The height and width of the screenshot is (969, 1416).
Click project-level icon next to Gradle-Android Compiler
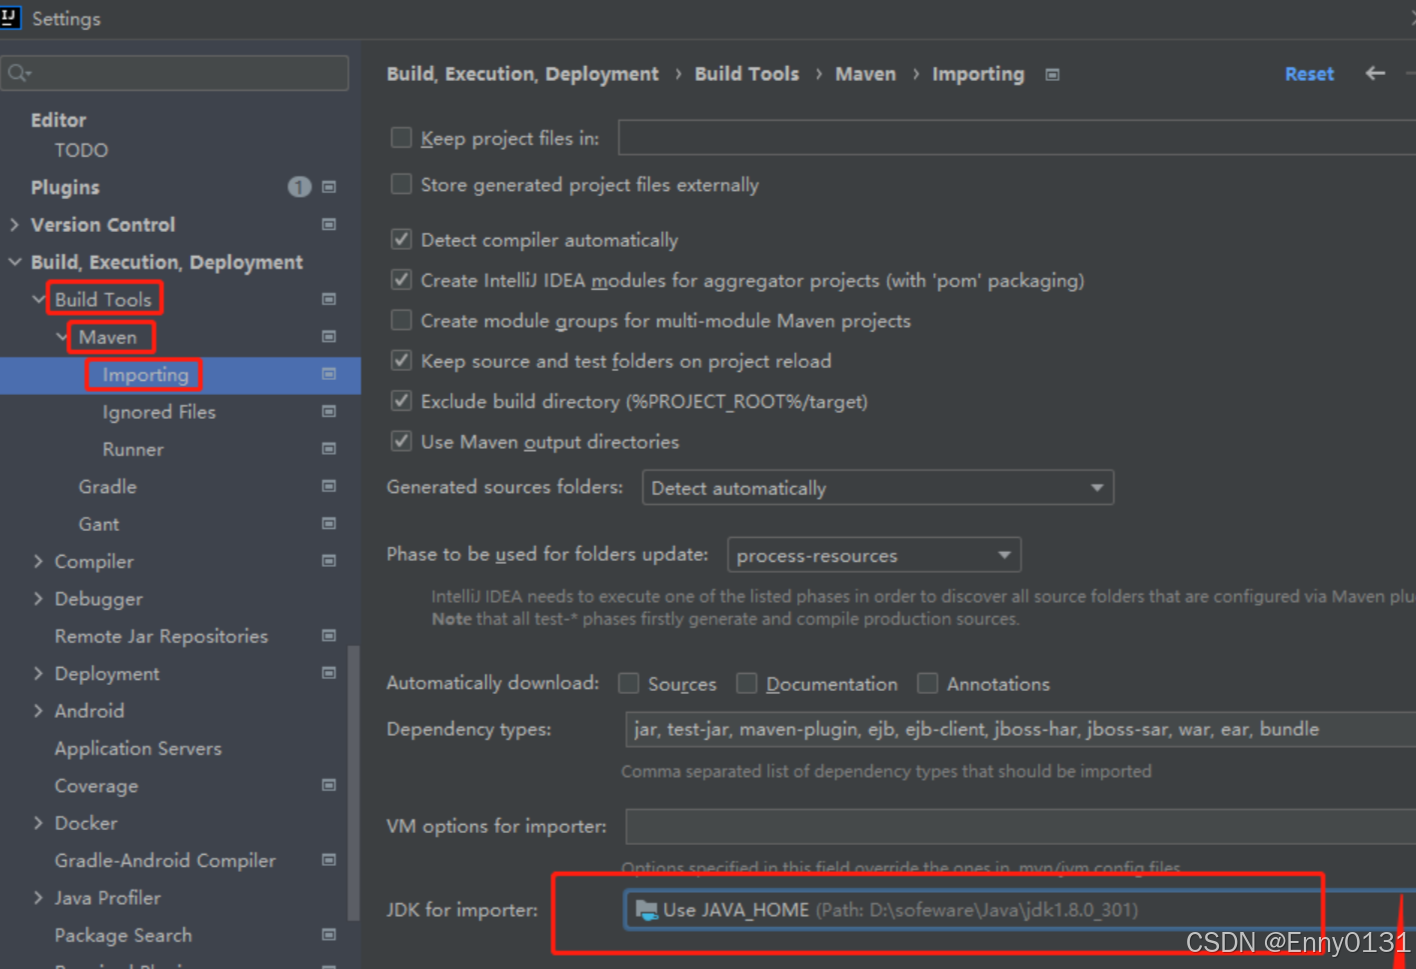coord(329,860)
